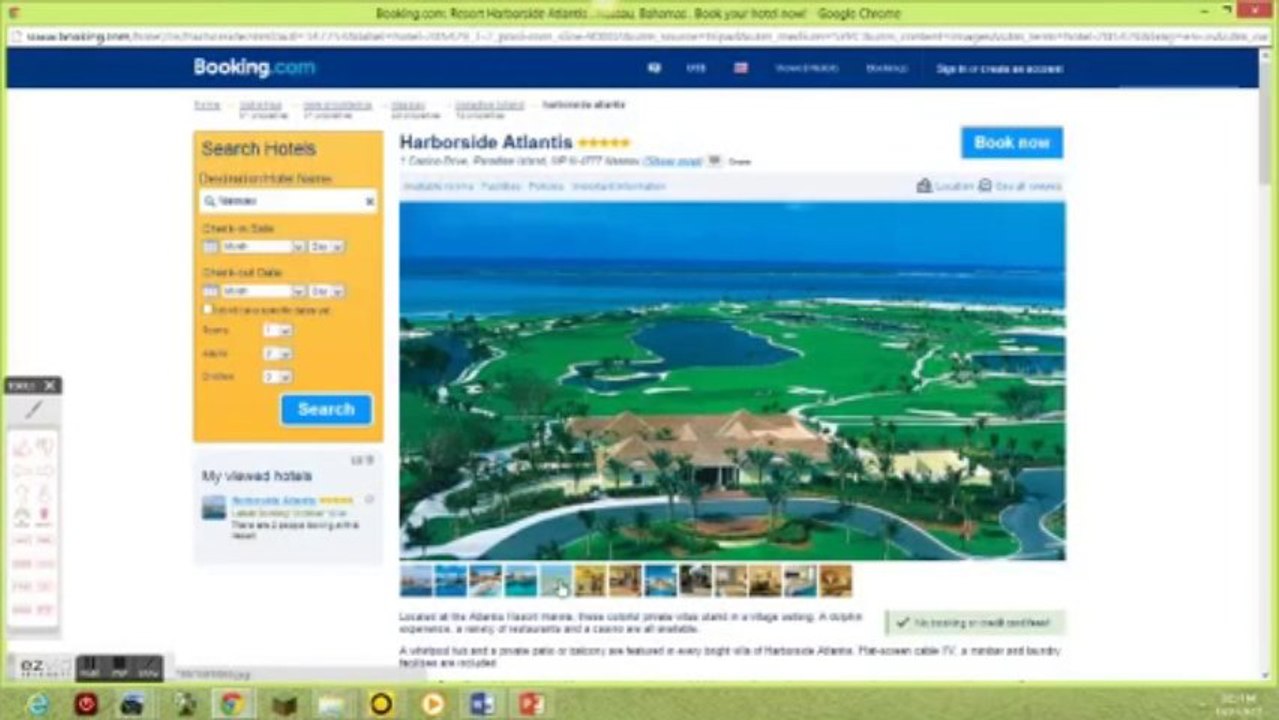Click Show map link near address

click(673, 161)
